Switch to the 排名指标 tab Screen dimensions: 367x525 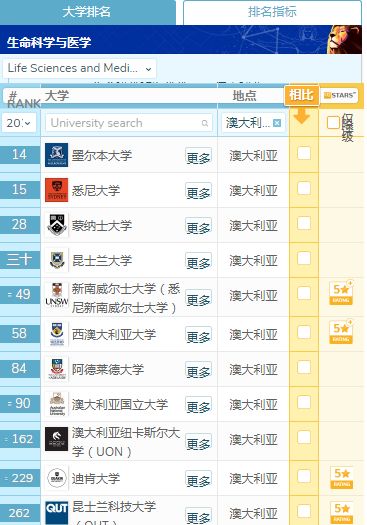tap(272, 12)
